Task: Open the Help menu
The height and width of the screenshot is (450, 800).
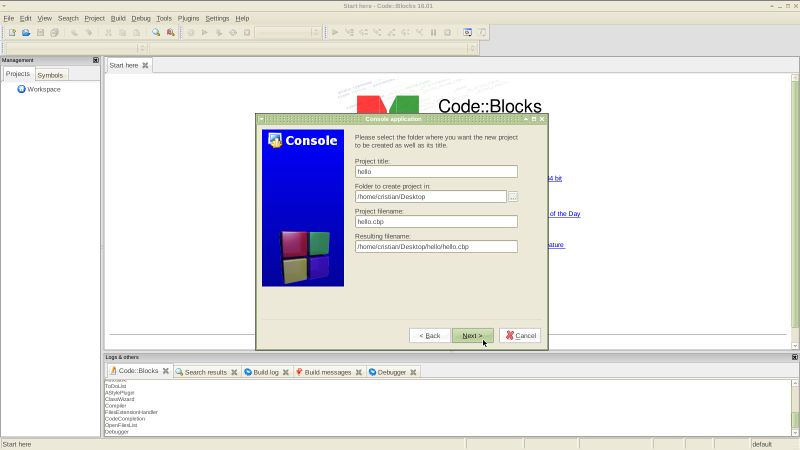Action: point(242,18)
